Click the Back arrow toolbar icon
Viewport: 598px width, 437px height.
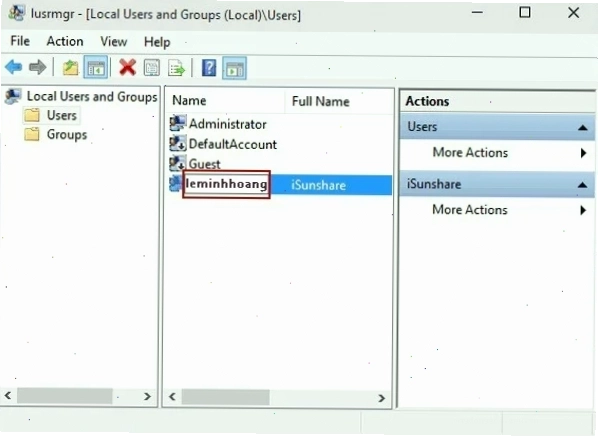[x=14, y=67]
